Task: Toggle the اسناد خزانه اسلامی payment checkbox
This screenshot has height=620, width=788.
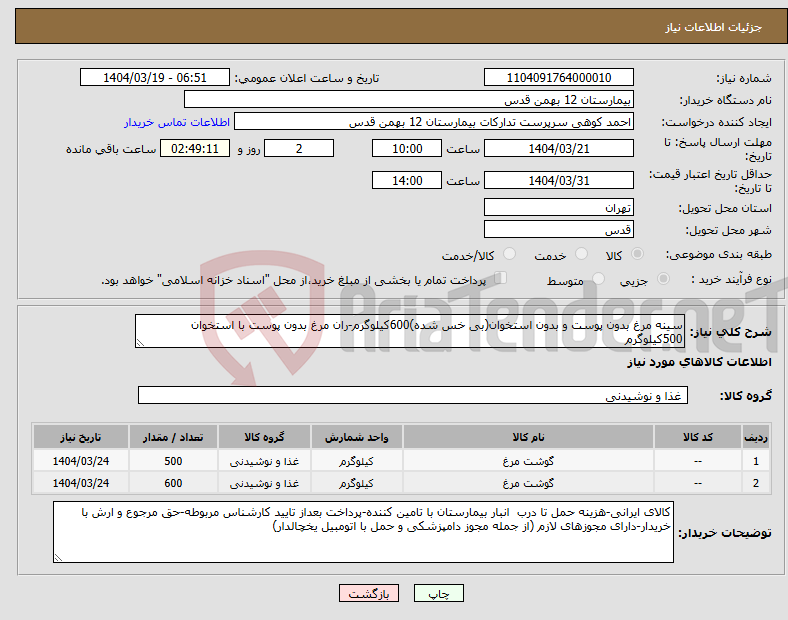Action: (x=501, y=277)
